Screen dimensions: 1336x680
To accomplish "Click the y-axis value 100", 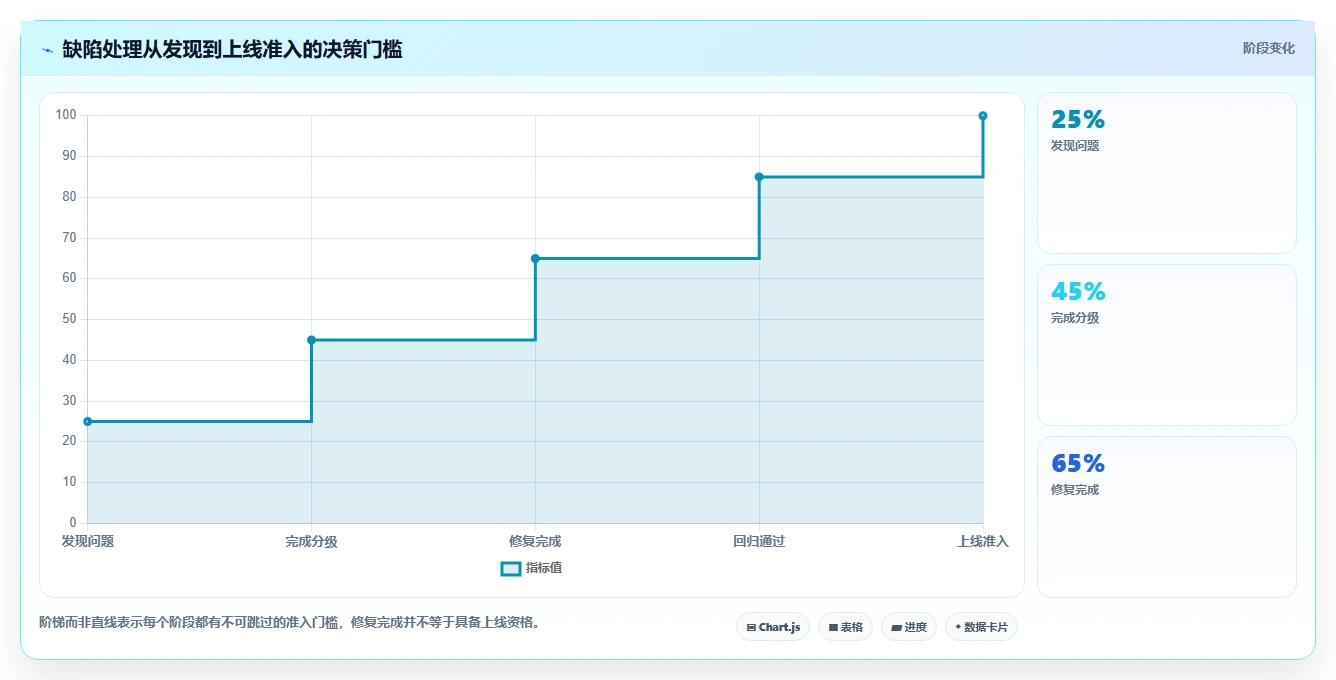I will (66, 115).
